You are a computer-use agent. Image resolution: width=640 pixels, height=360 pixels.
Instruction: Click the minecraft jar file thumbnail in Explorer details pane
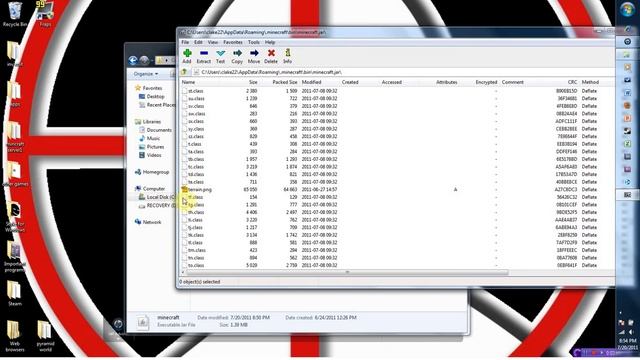tap(143, 322)
